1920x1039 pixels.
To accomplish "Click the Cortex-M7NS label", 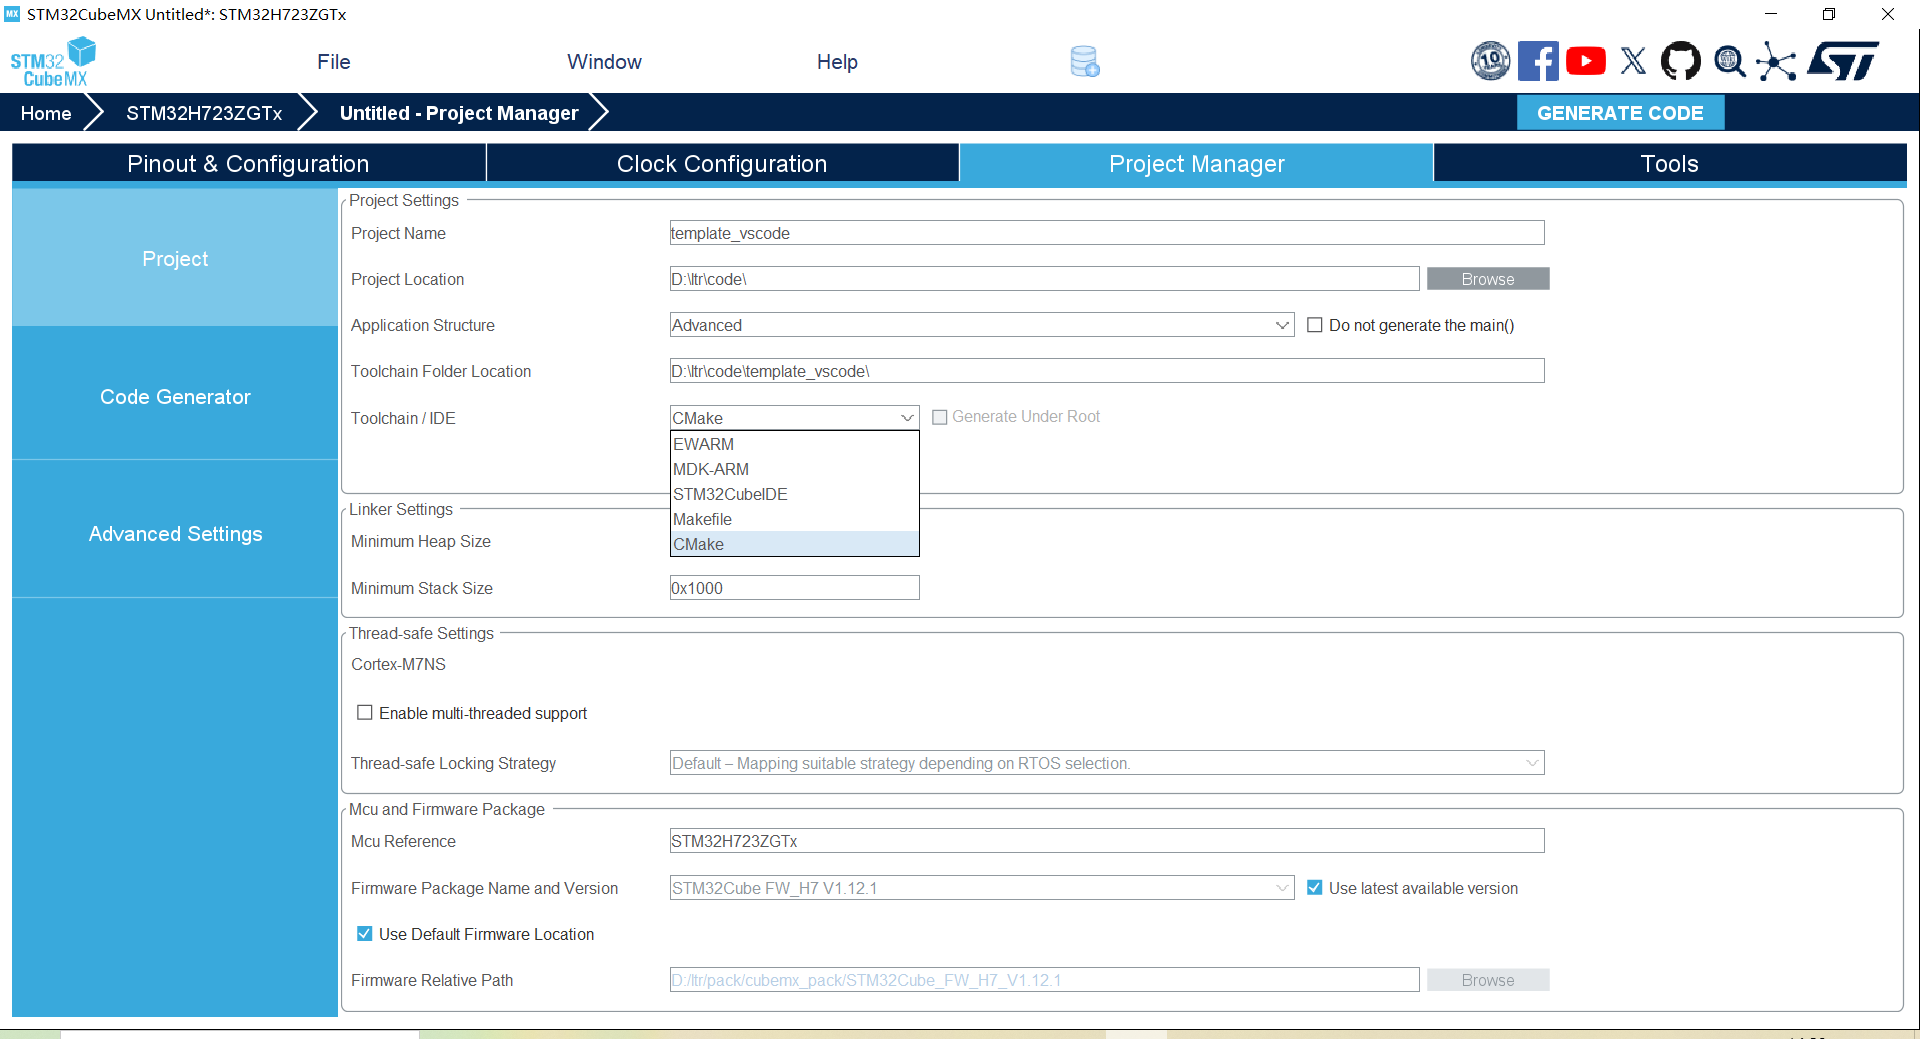I will 398,664.
